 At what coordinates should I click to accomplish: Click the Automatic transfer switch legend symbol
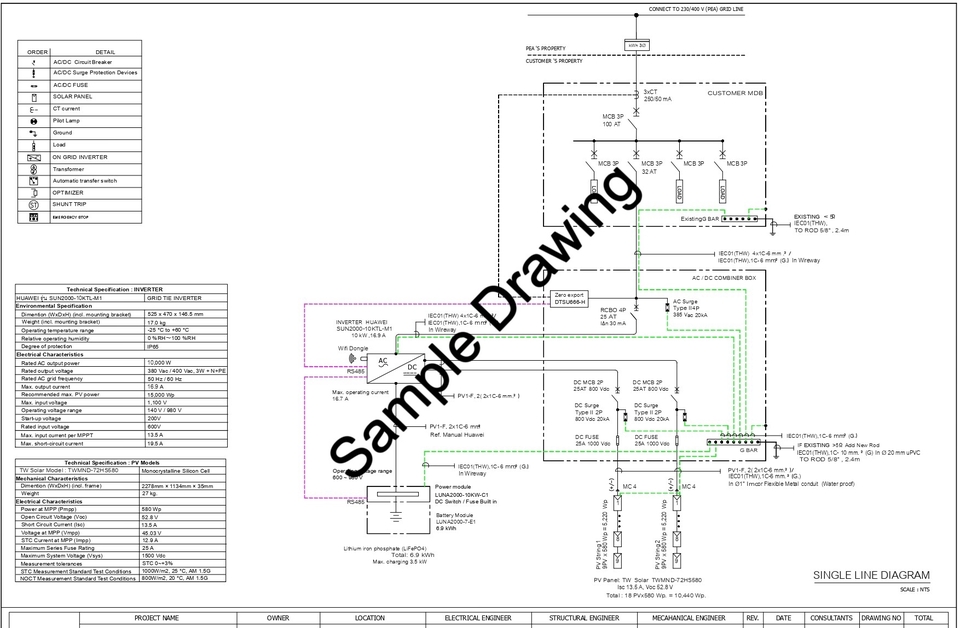point(34,181)
